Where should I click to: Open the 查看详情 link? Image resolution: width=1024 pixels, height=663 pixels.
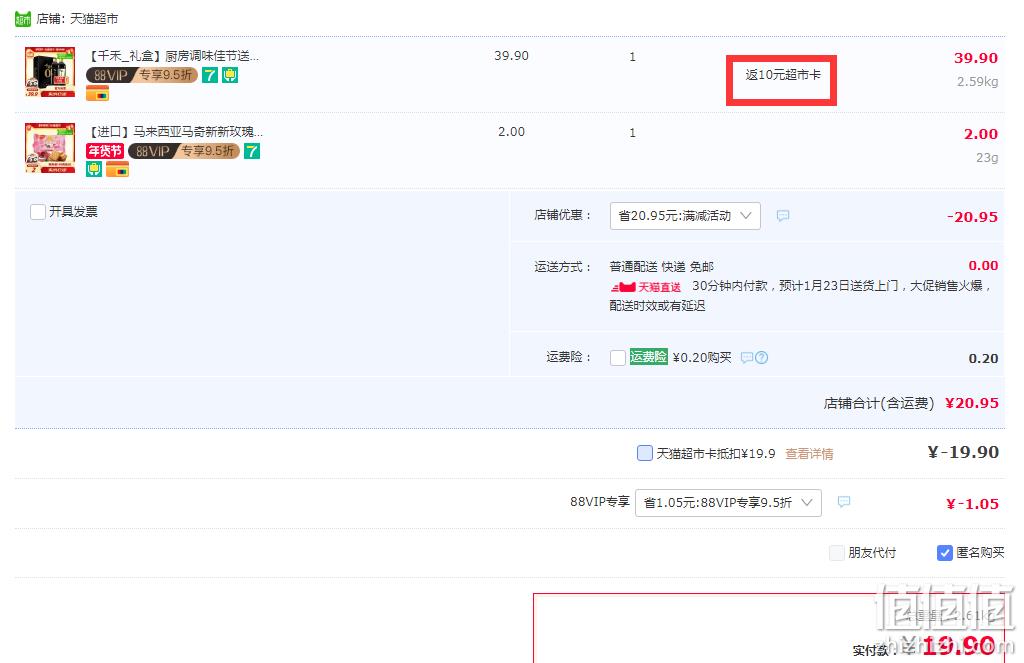click(809, 453)
